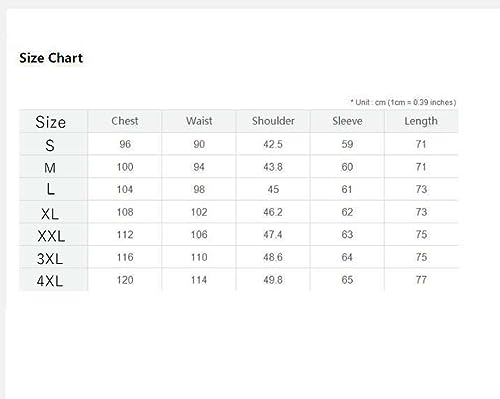Click the 4XL size row label
Screen dimensions: 500x399
click(50, 281)
